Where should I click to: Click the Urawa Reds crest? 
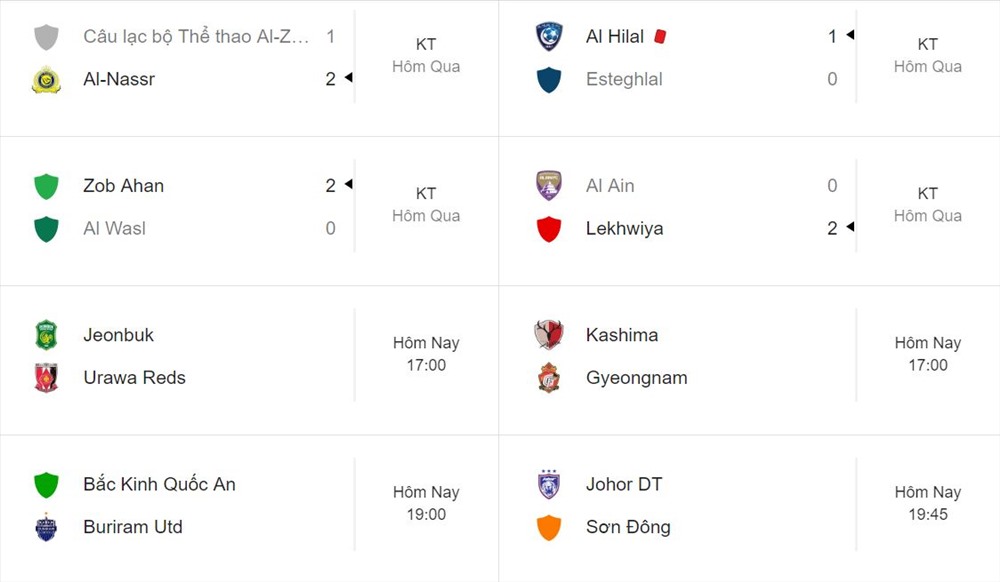pos(46,377)
